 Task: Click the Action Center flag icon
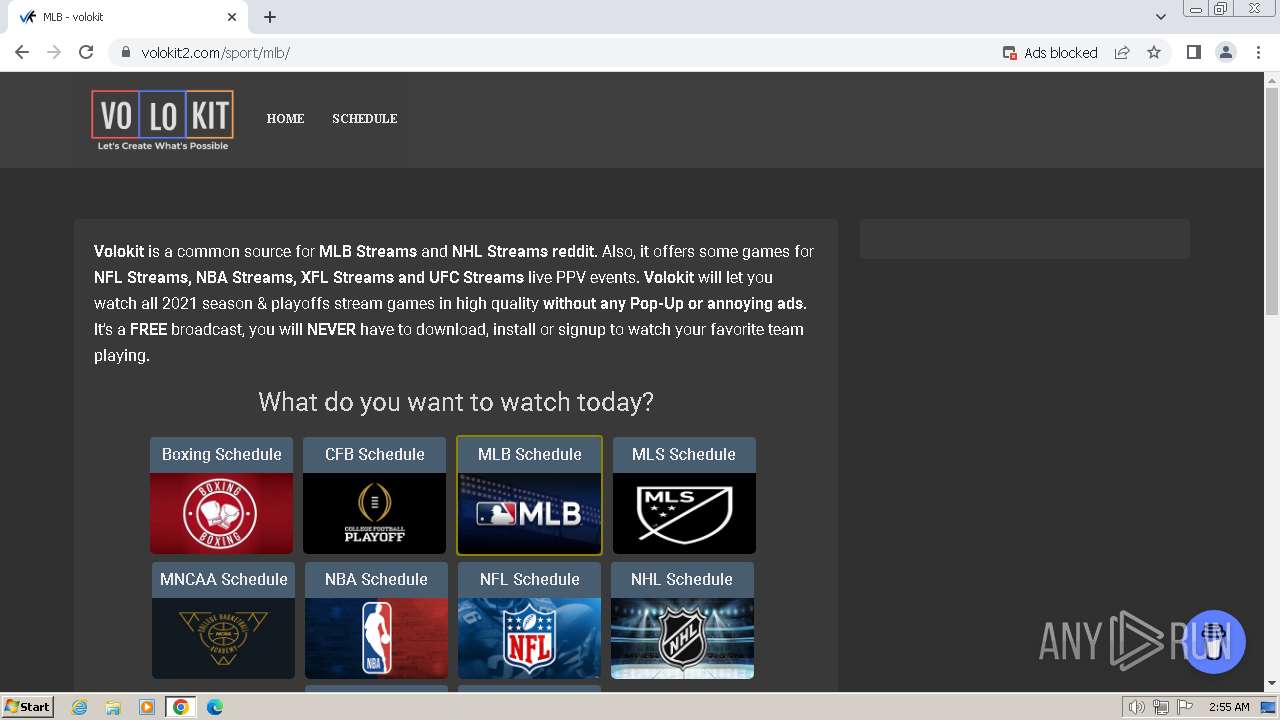click(1185, 707)
